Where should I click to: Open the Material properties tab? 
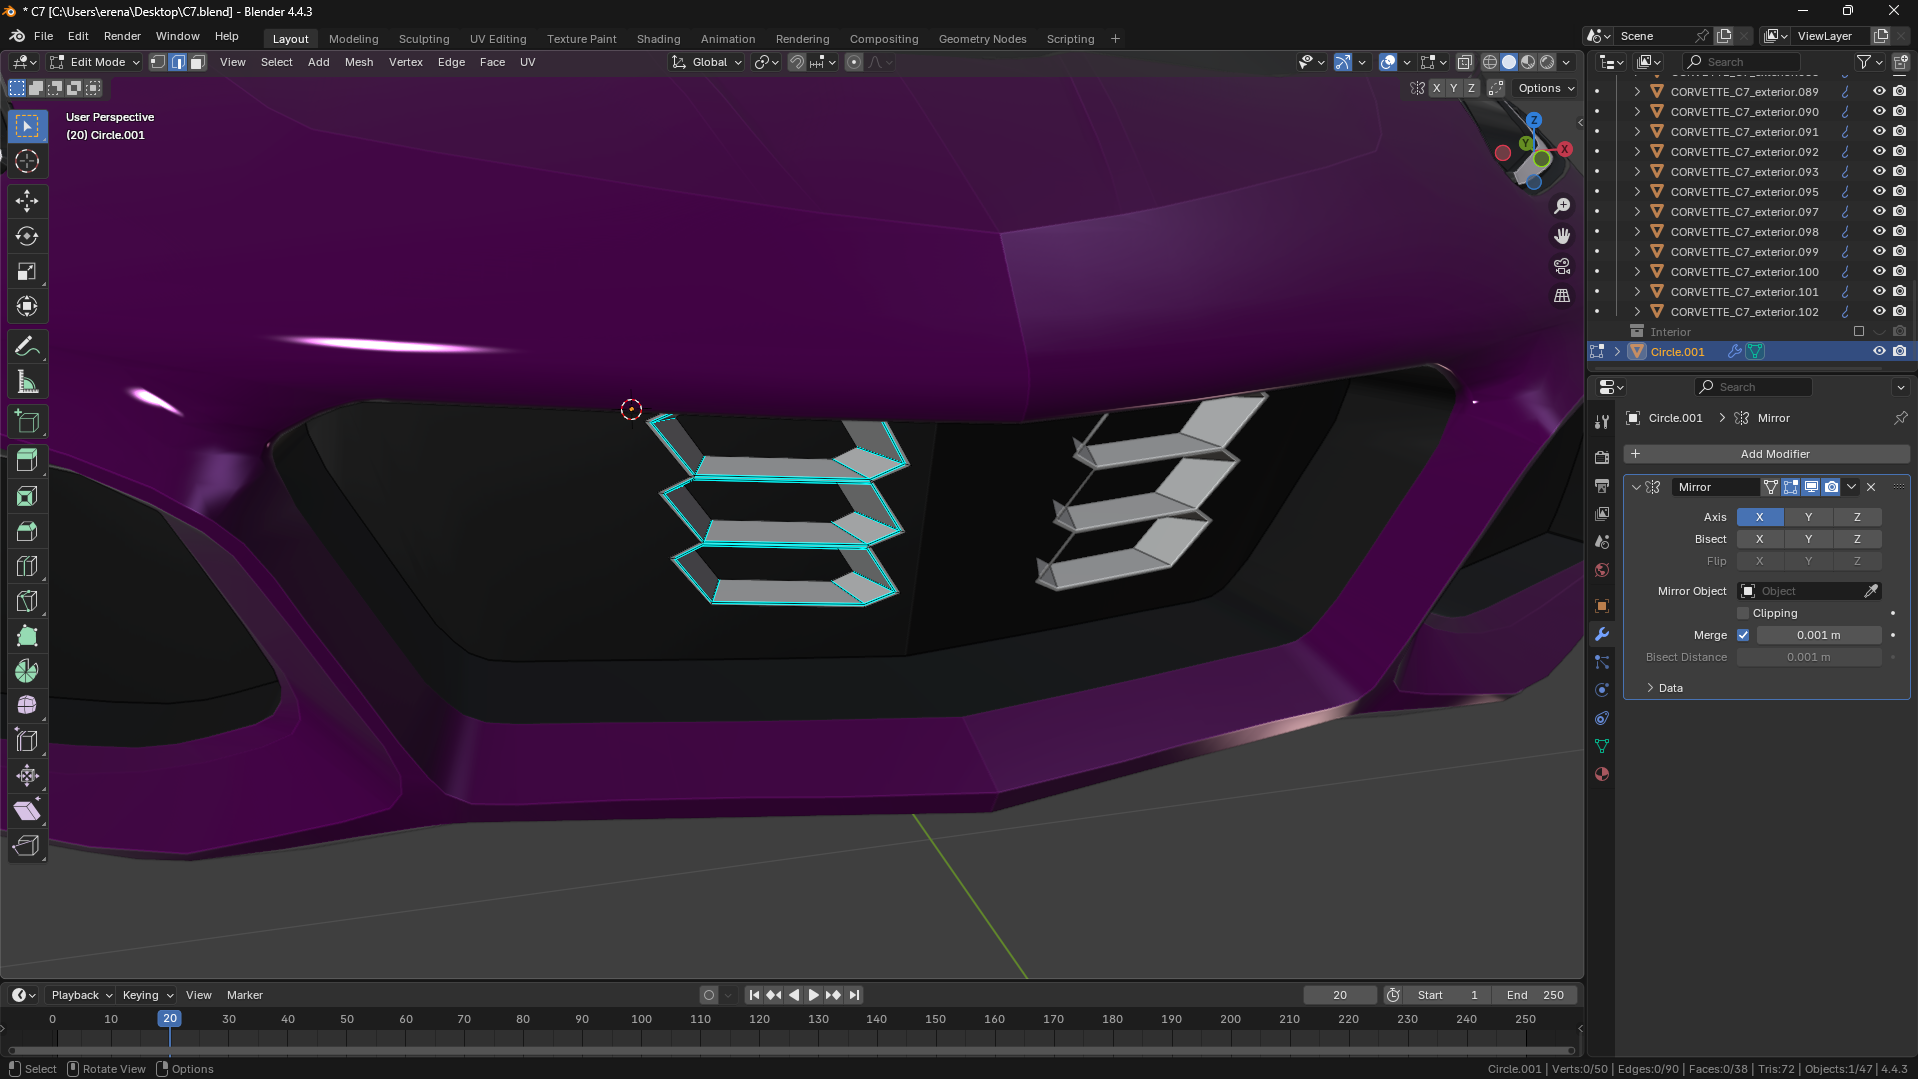(1602, 774)
